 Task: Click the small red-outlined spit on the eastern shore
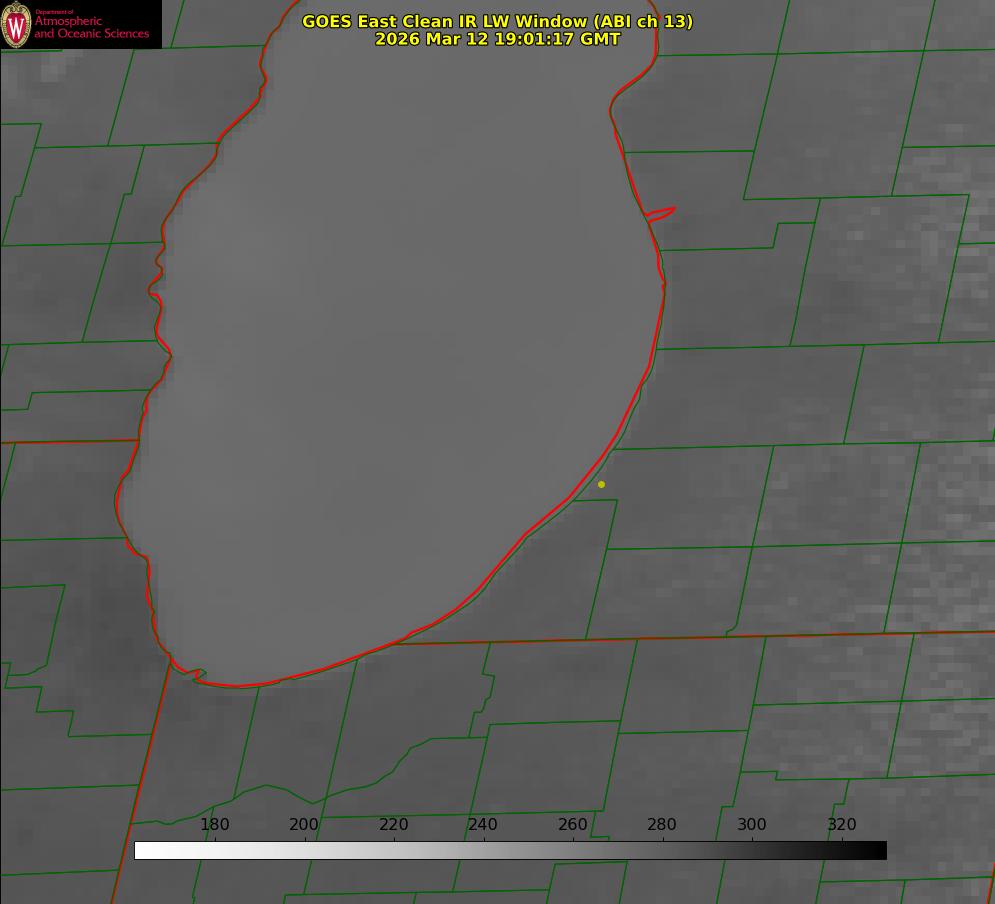[x=661, y=213]
